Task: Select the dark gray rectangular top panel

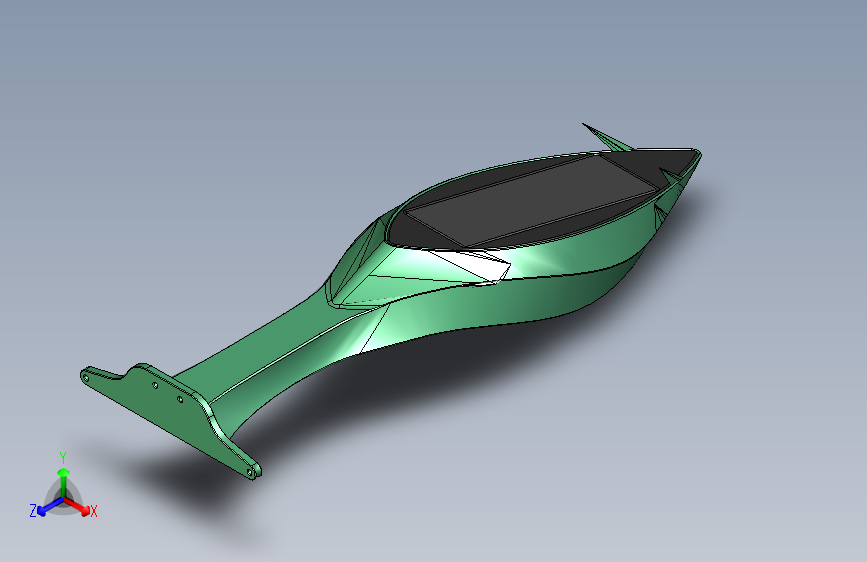Action: point(531,201)
